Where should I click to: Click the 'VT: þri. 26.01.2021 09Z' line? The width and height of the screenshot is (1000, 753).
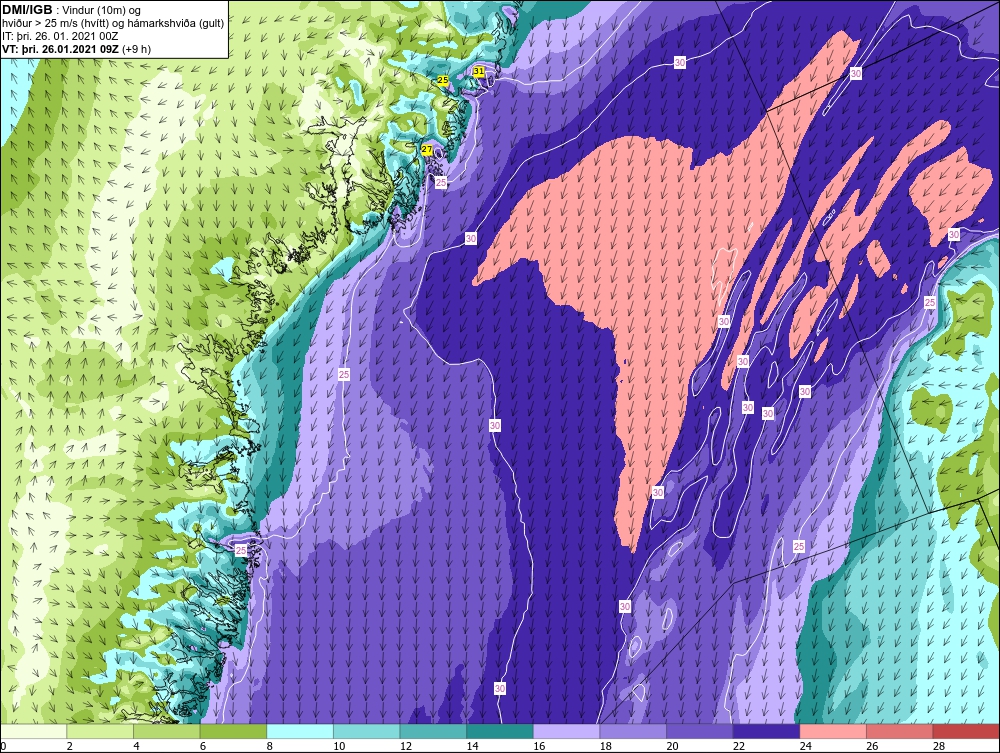click(x=61, y=49)
